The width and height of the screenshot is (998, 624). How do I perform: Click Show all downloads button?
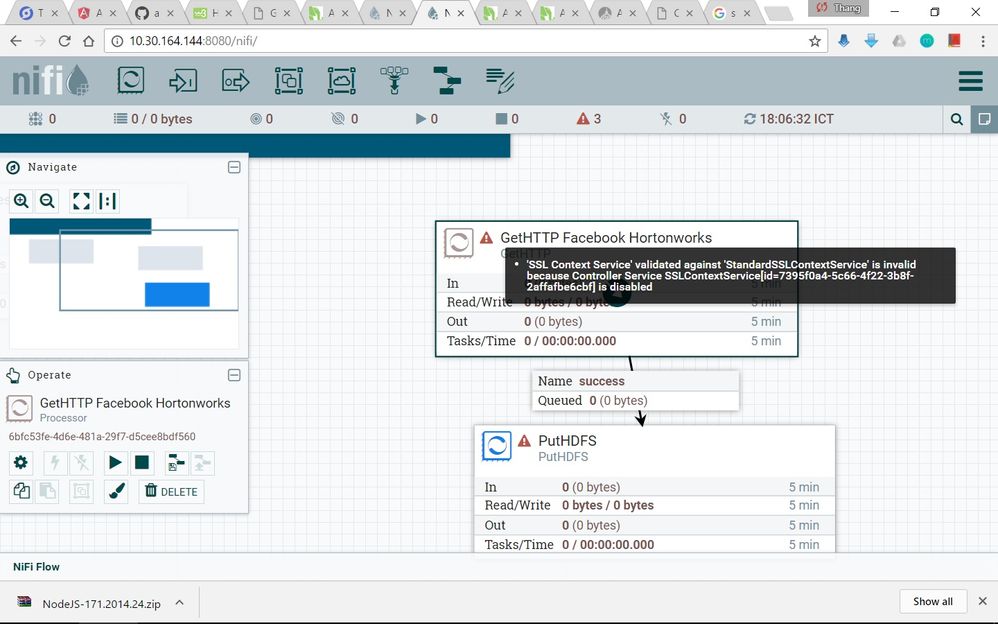tap(932, 601)
